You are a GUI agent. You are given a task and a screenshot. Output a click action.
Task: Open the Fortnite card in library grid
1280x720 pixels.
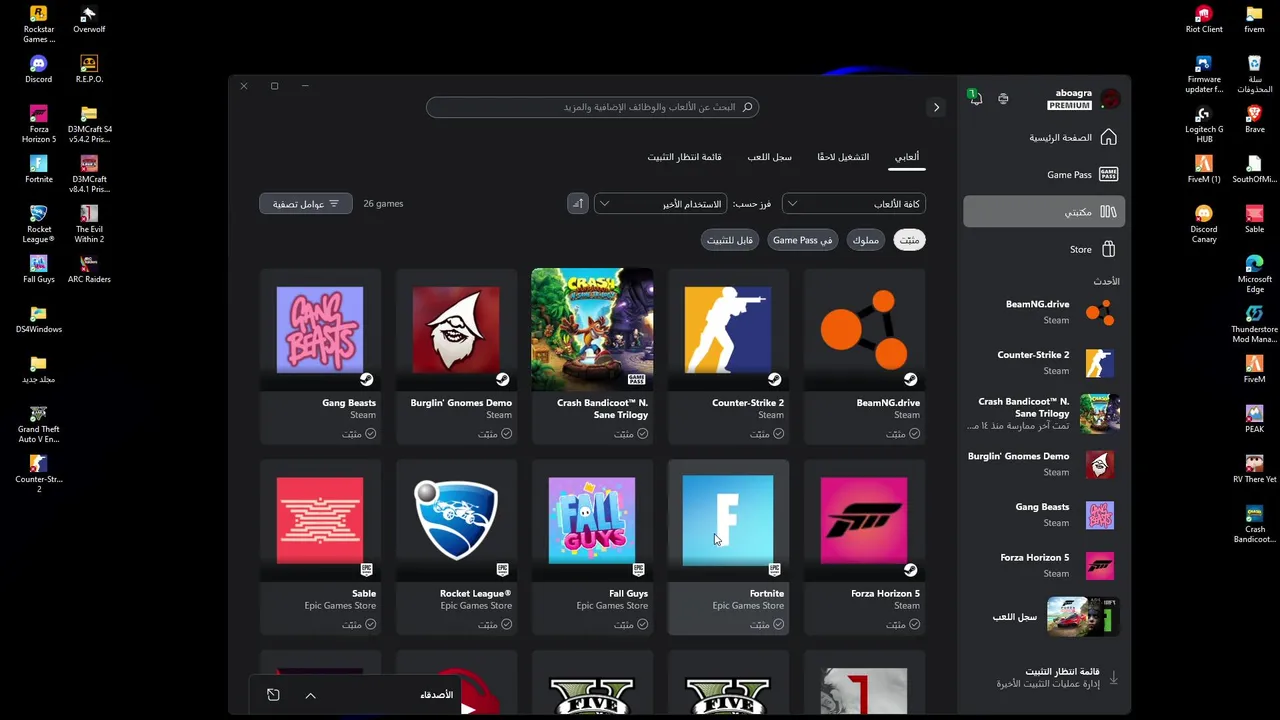pos(728,547)
